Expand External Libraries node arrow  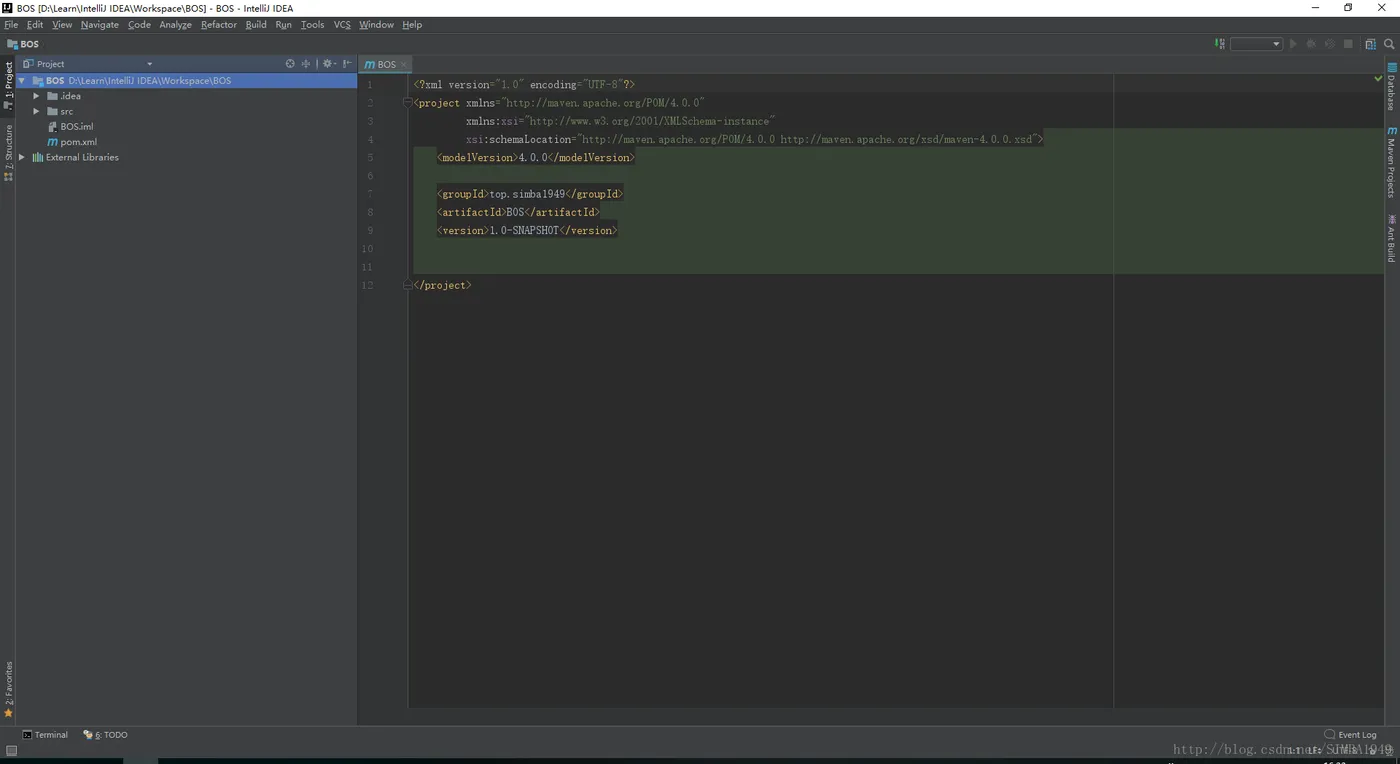22,157
